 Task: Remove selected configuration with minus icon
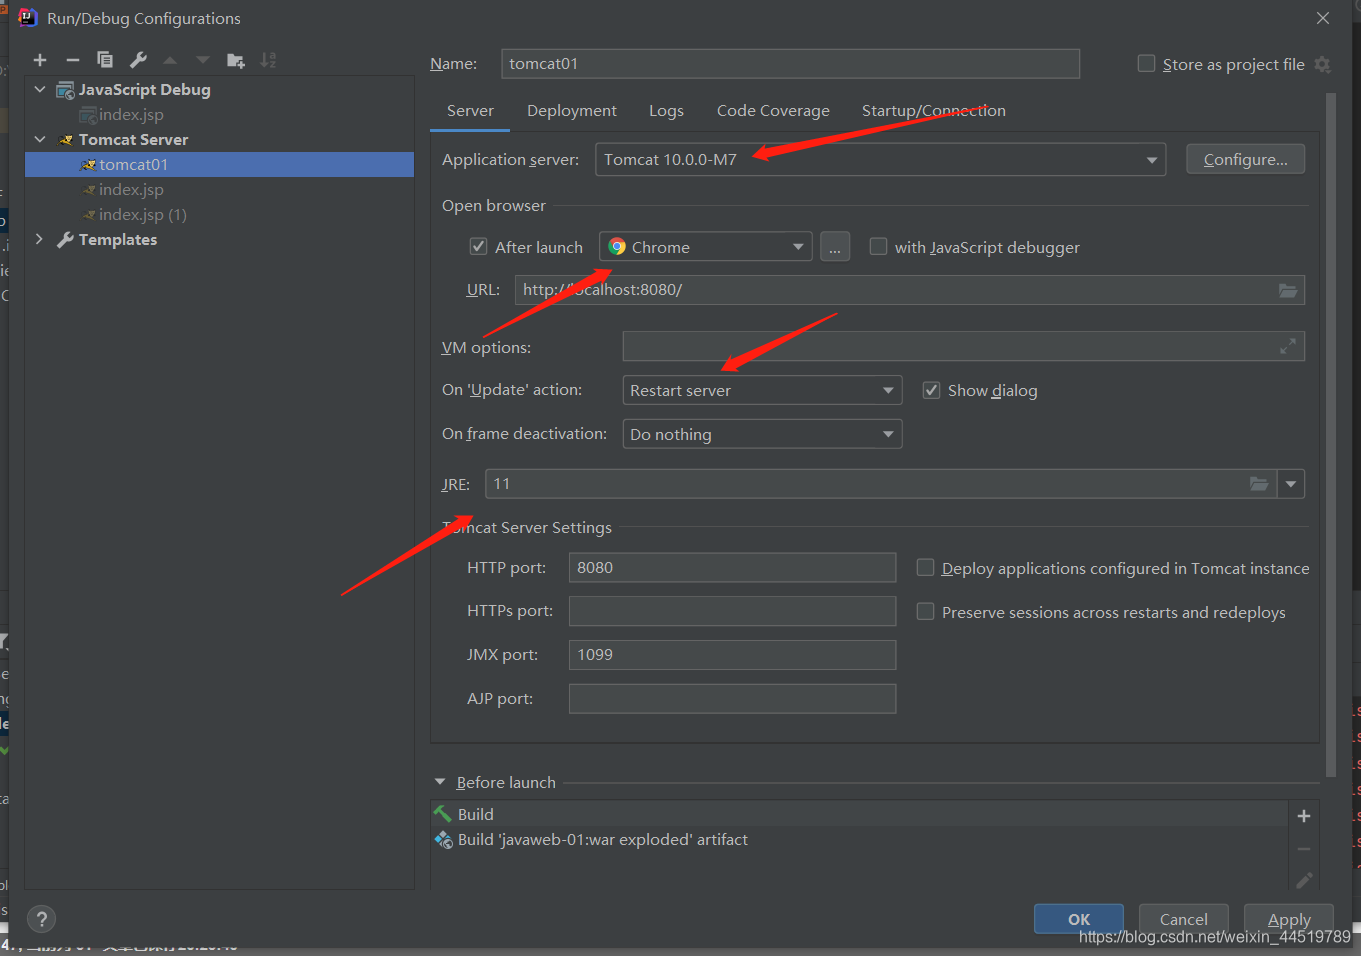(x=72, y=60)
